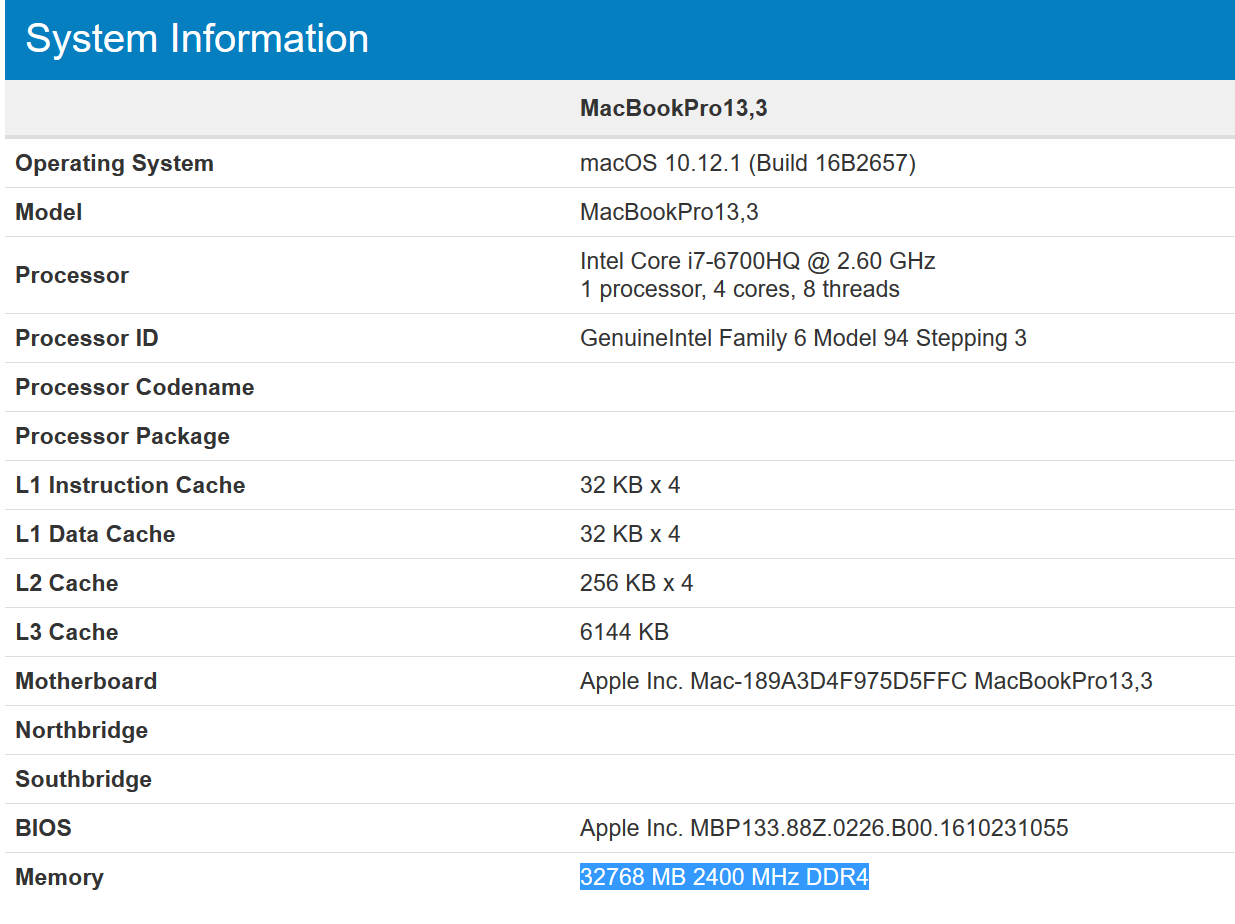The image size is (1235, 924).
Task: Click the Processor ID label
Action: pyautogui.click(x=87, y=338)
